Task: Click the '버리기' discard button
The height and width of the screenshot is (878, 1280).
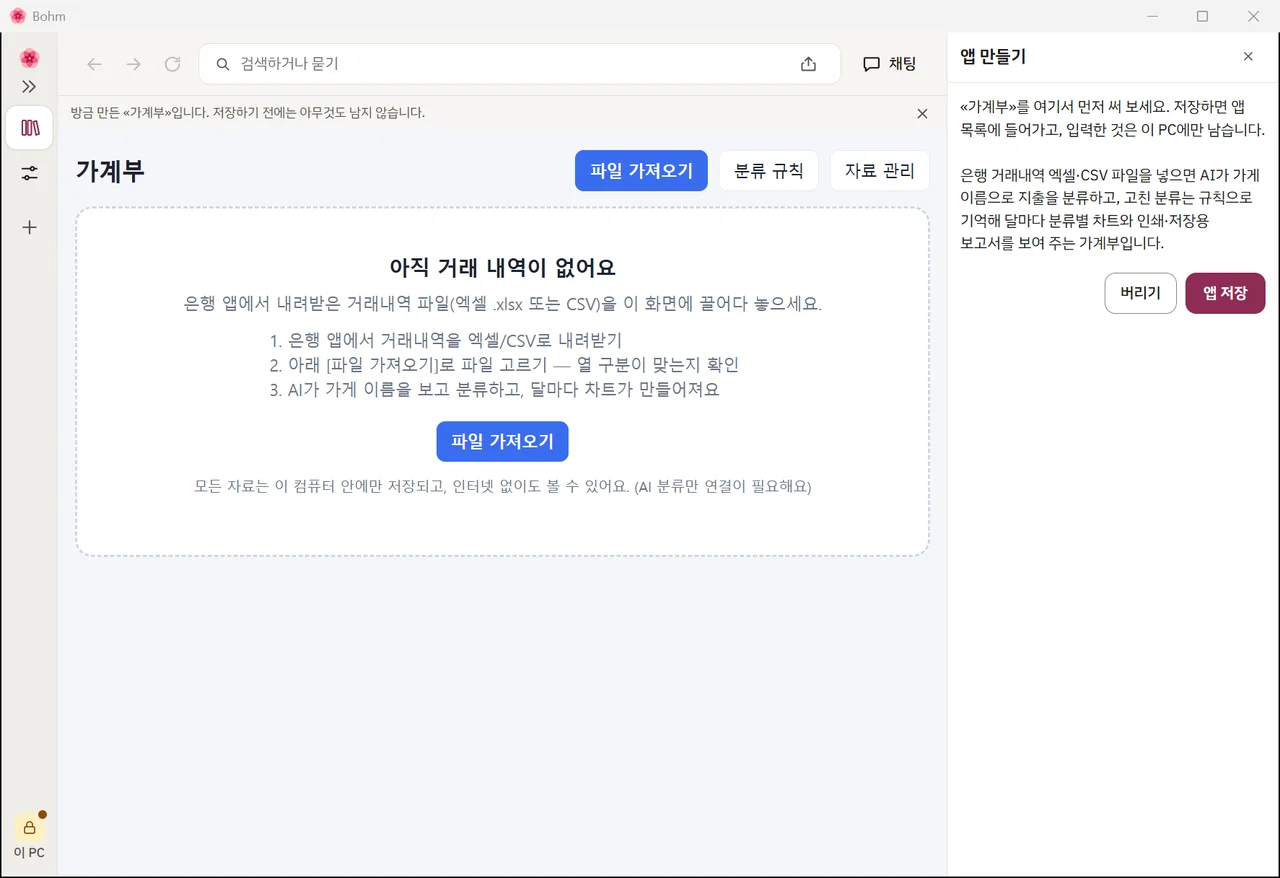Action: point(1140,293)
